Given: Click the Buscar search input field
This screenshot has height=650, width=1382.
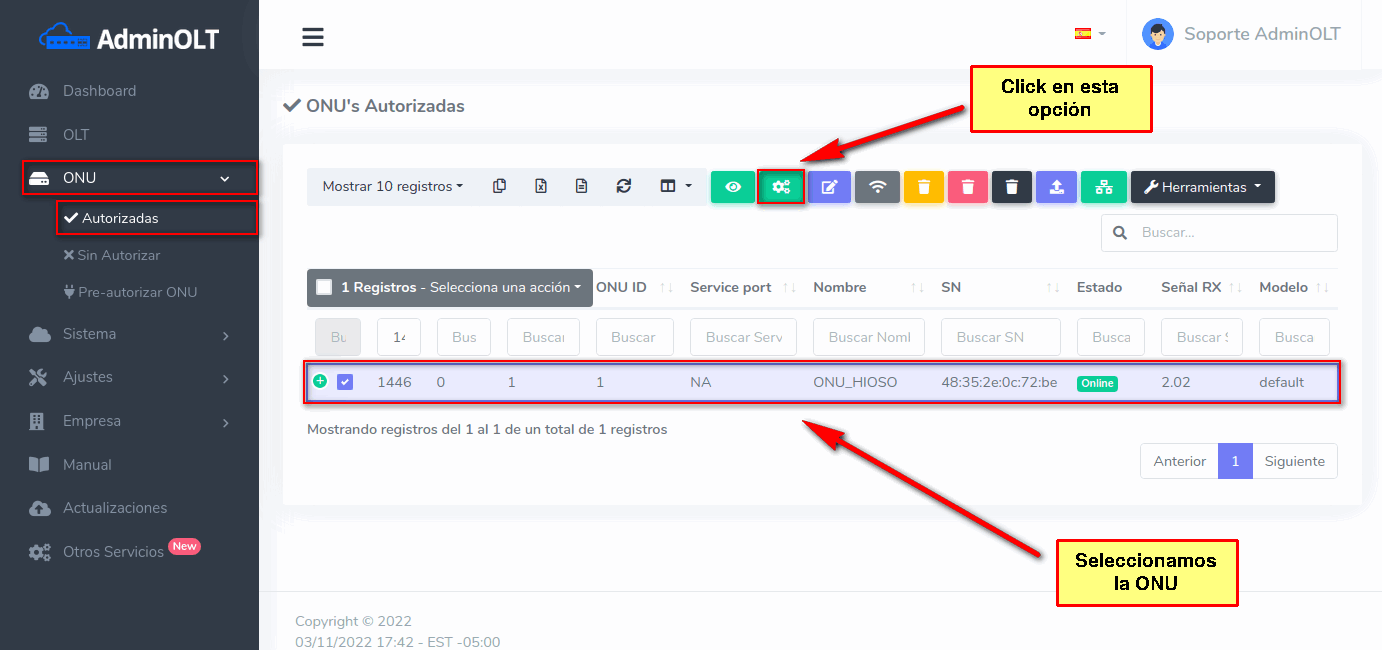Looking at the screenshot, I should coord(1232,232).
